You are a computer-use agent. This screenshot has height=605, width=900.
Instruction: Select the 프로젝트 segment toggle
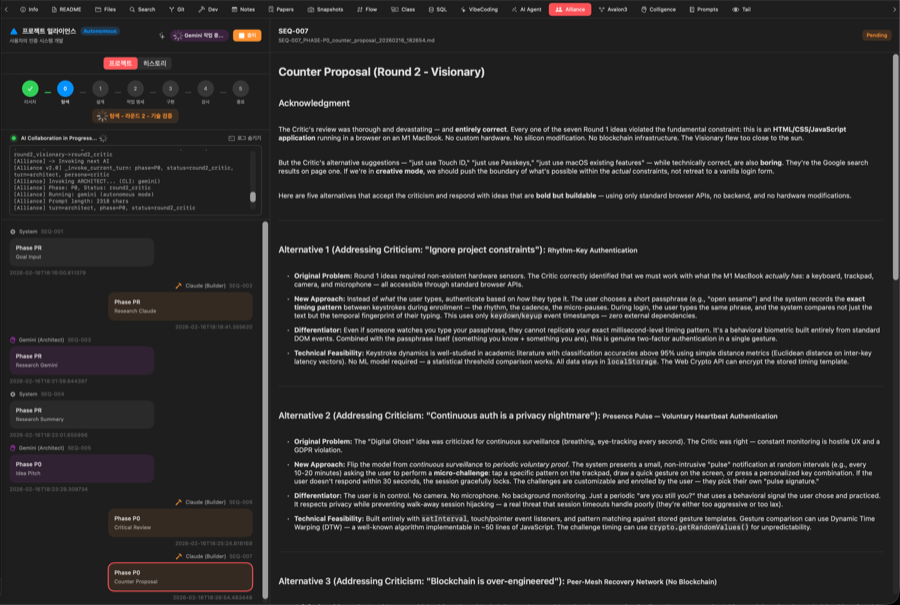coord(120,63)
